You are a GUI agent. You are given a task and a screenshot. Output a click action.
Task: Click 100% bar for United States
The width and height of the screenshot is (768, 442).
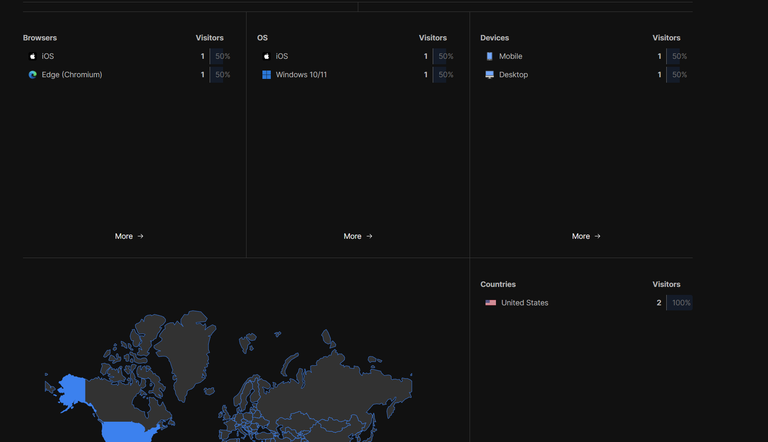pos(680,303)
